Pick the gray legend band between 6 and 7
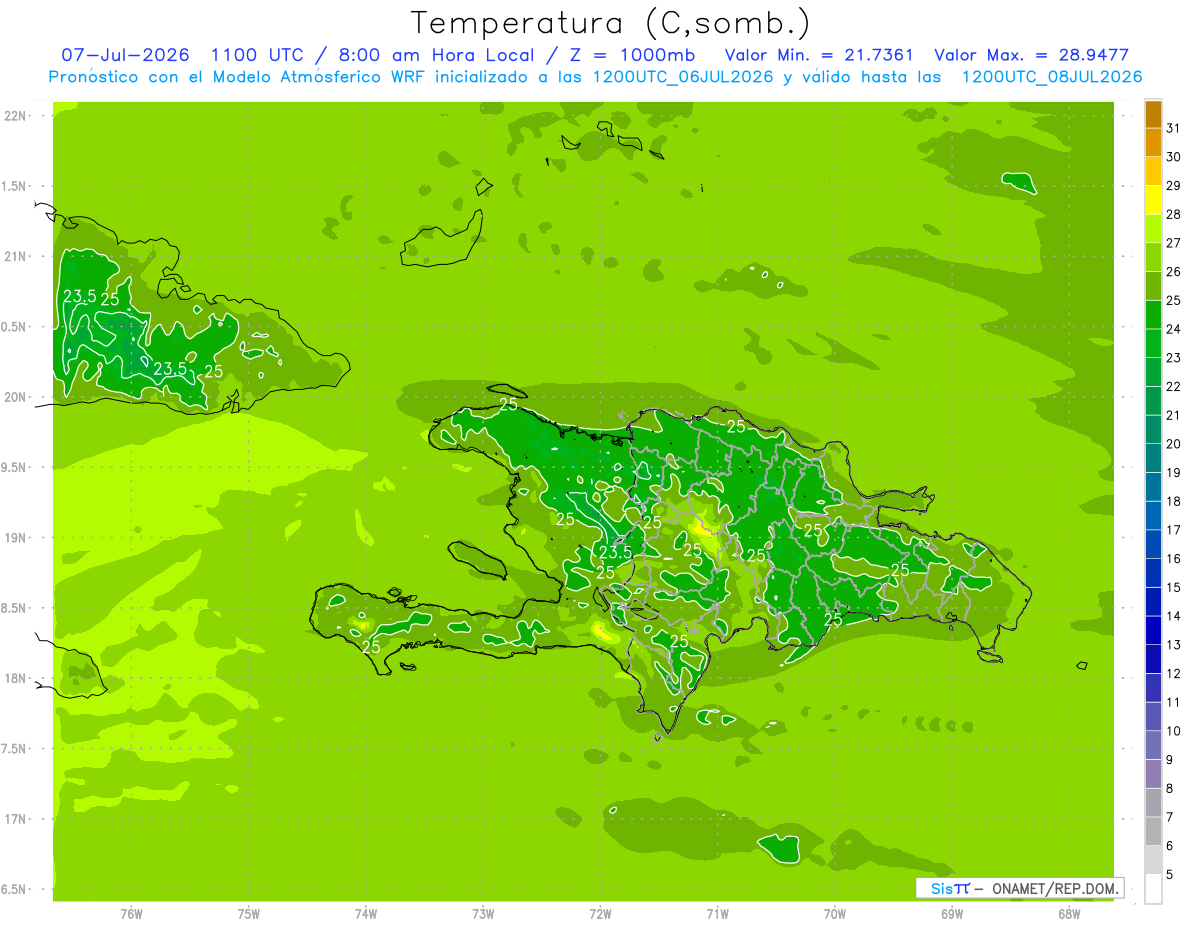The width and height of the screenshot is (1200, 927). point(1153,831)
